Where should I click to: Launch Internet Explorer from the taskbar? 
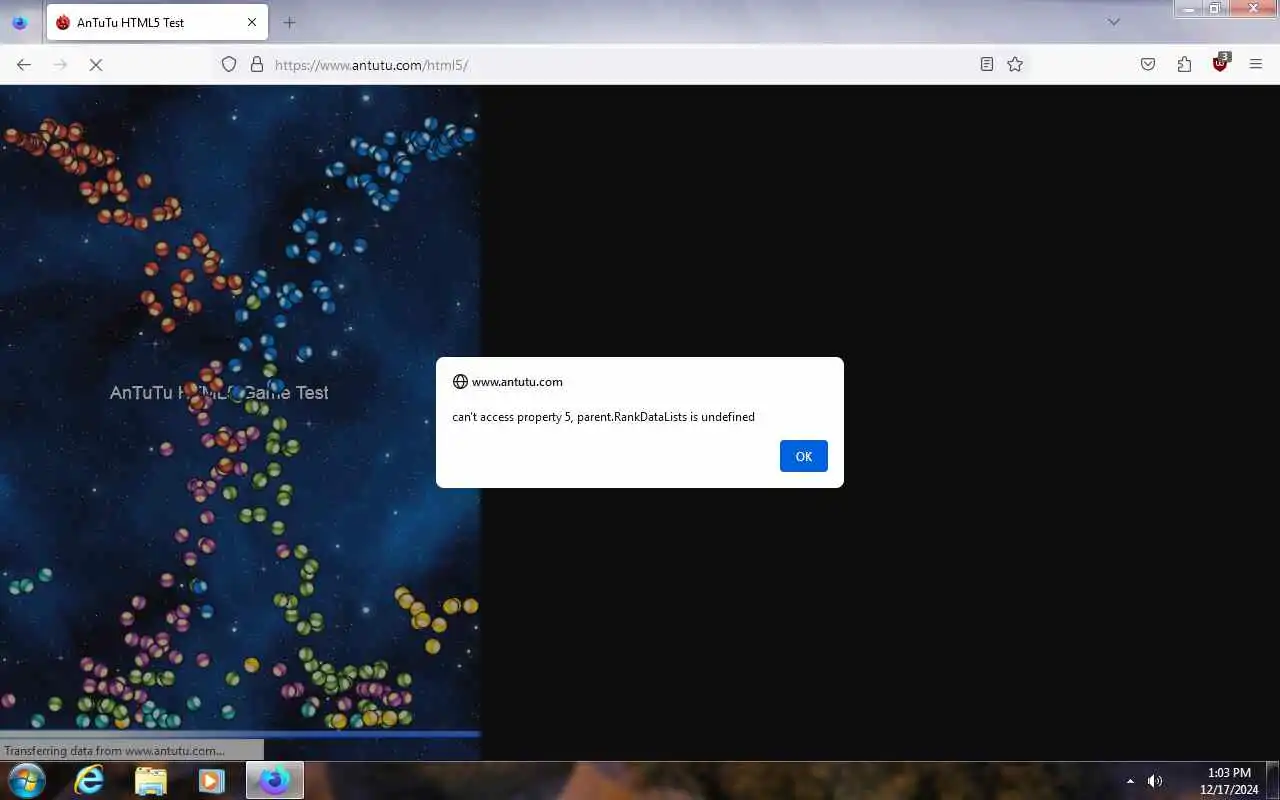(x=89, y=780)
